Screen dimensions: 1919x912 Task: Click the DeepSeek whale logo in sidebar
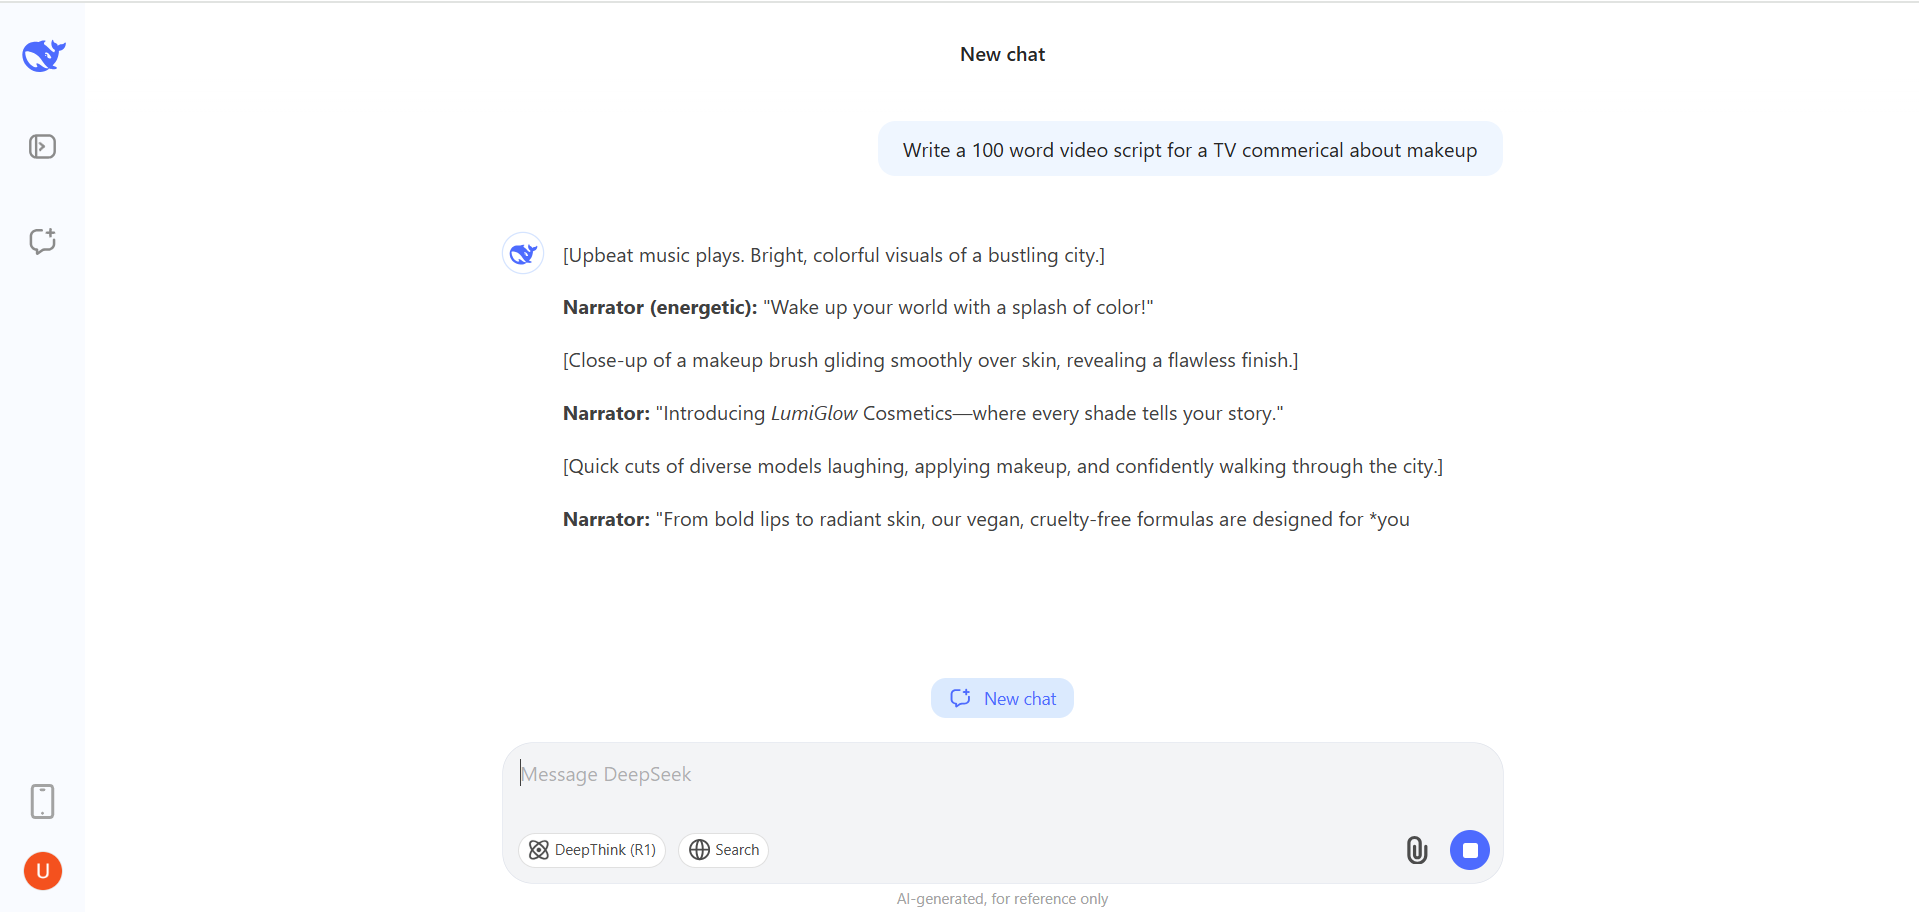coord(44,55)
